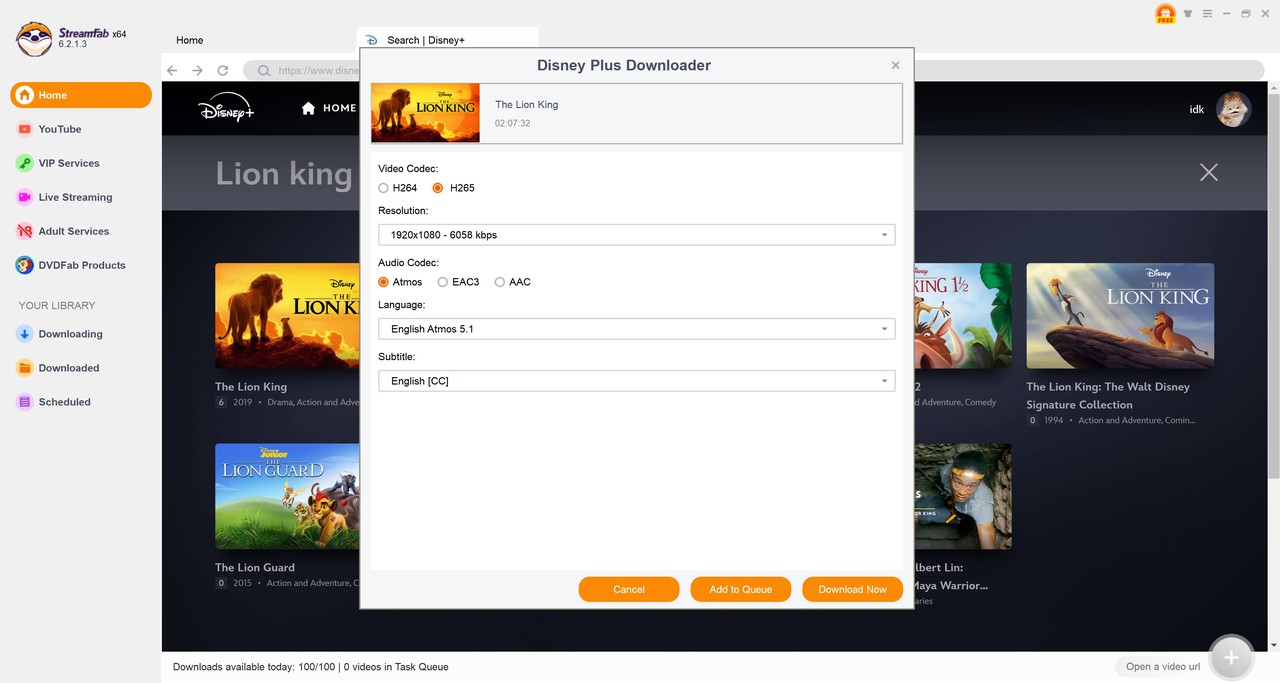Open the idk profile avatar

(x=1234, y=109)
